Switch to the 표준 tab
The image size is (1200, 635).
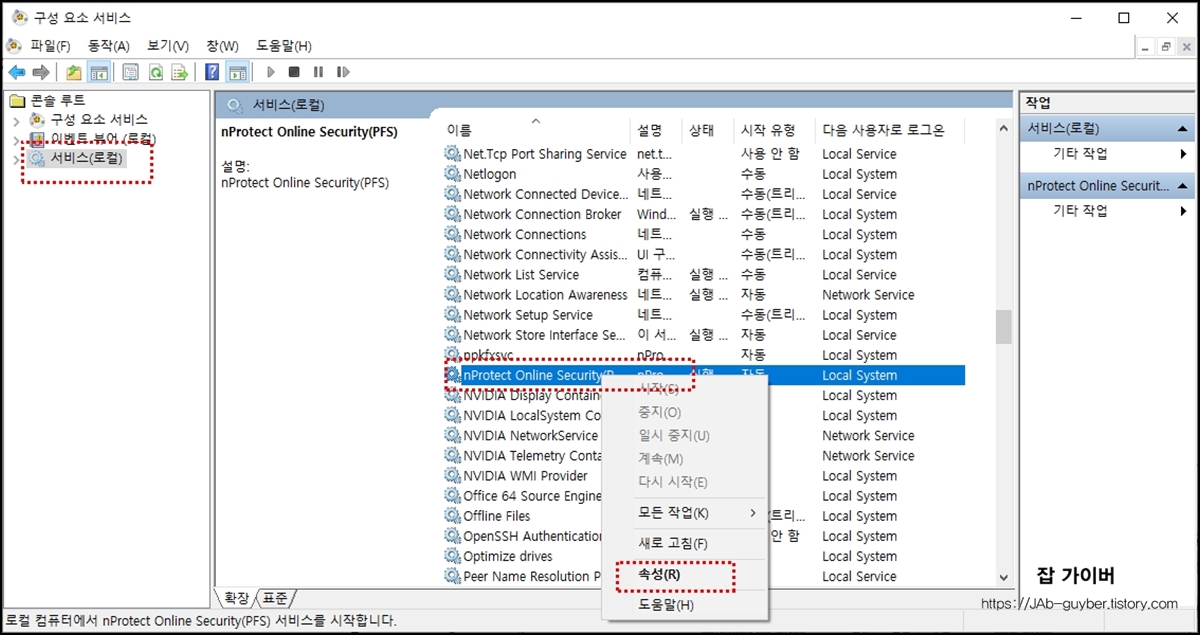click(274, 598)
